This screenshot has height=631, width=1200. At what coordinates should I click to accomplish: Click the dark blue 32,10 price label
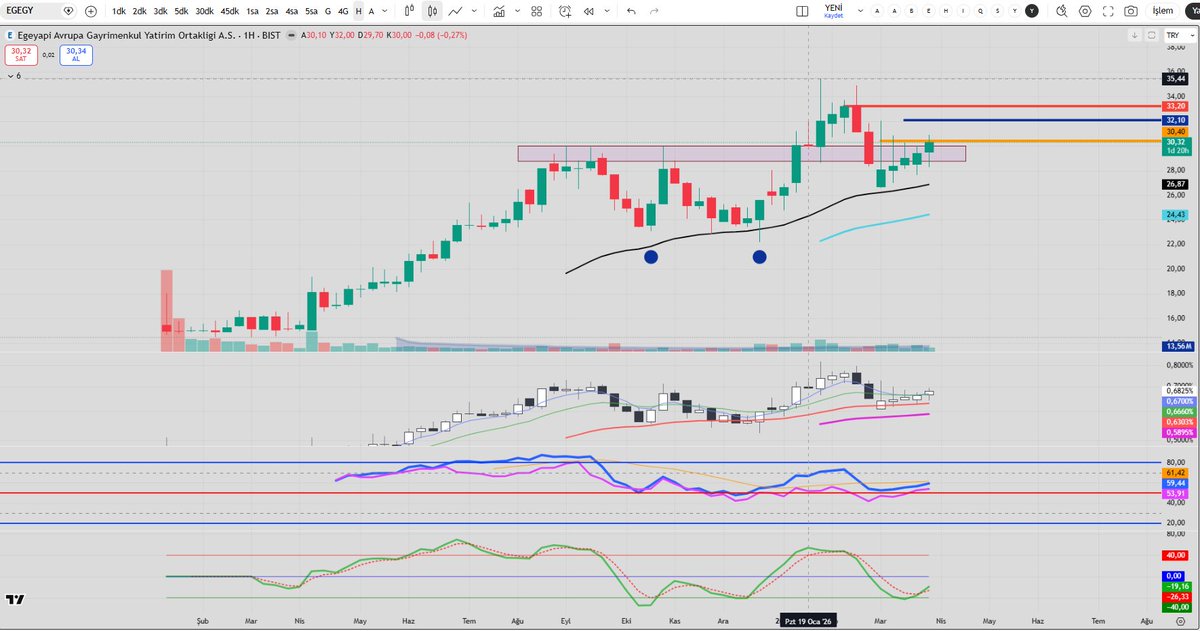point(1175,120)
